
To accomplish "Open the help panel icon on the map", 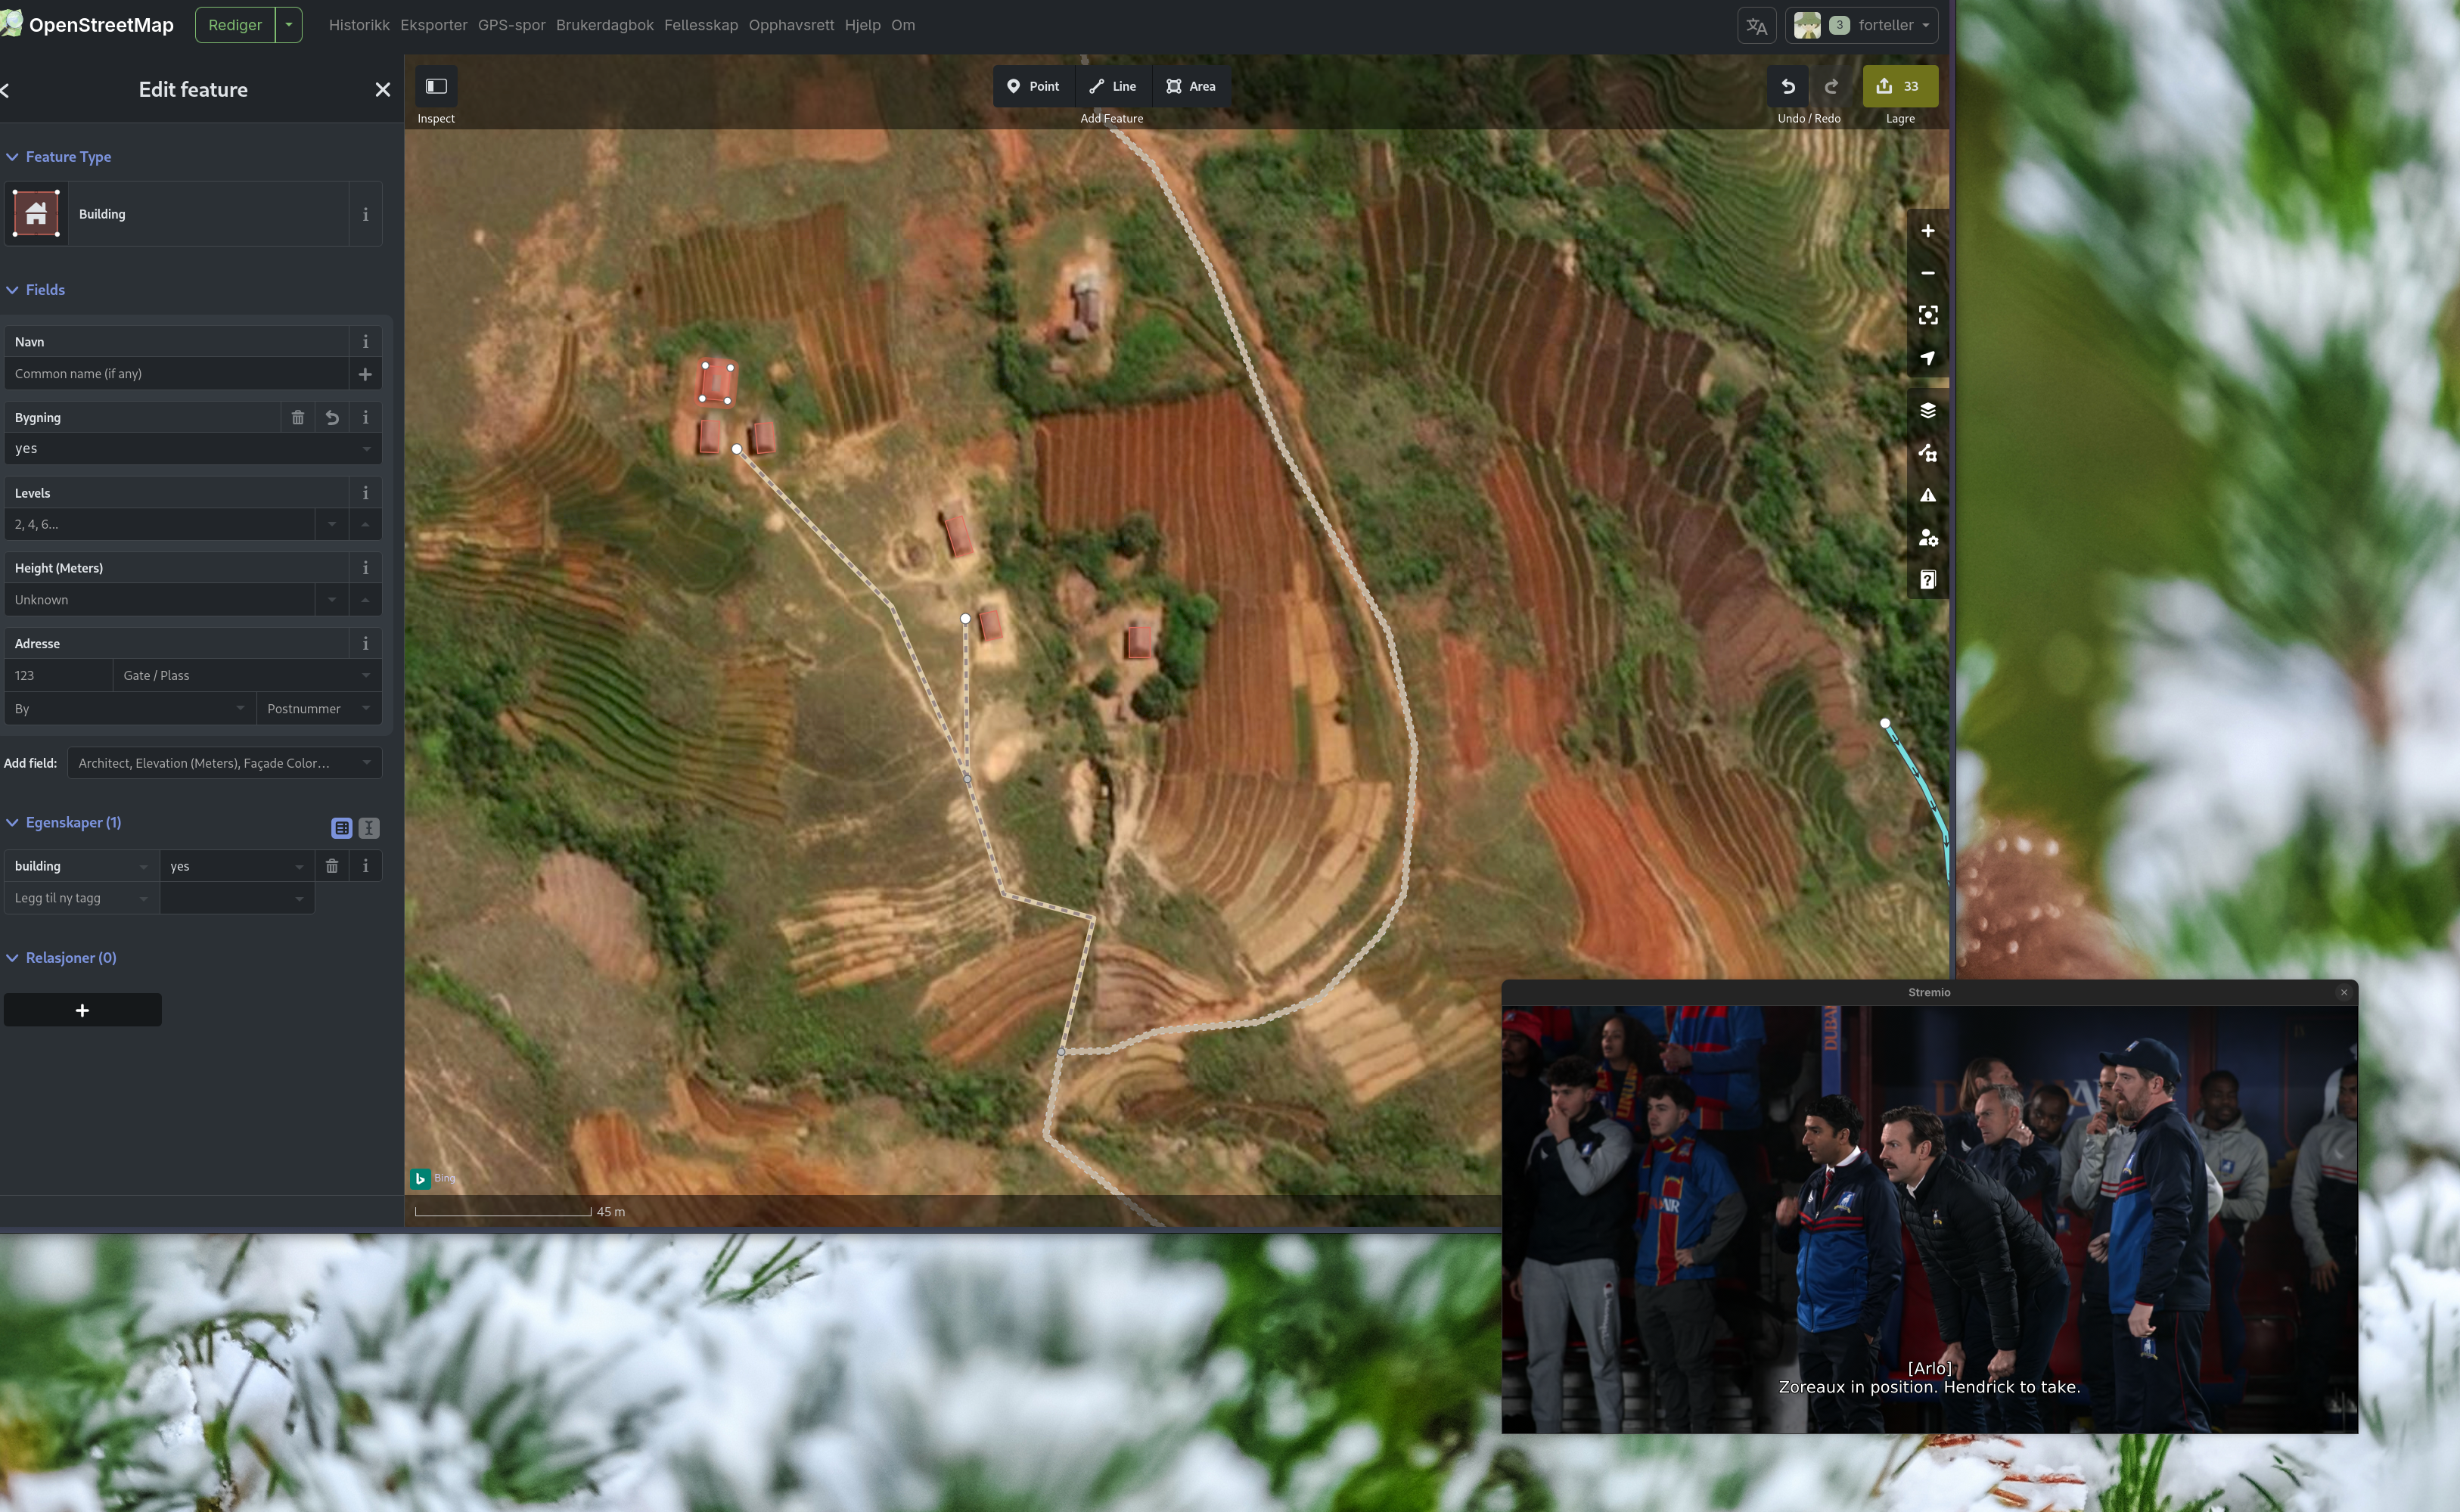I will 1927,580.
